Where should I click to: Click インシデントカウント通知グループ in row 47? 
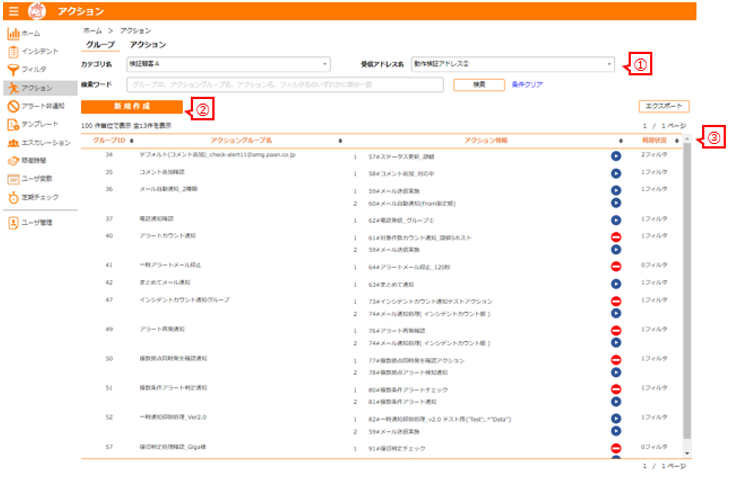coord(184,300)
